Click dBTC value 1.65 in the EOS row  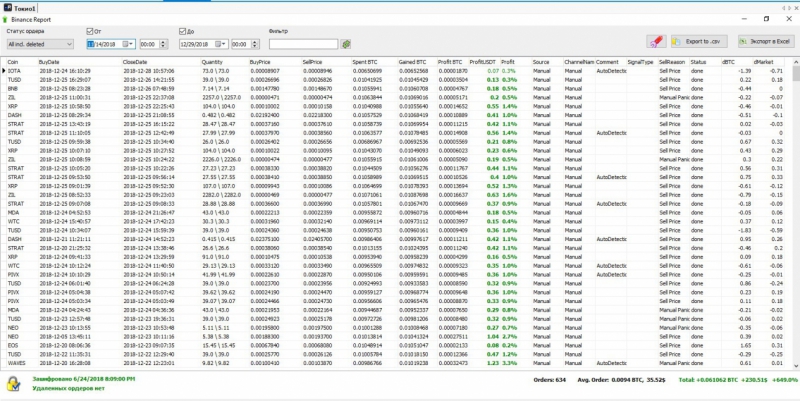coord(745,345)
